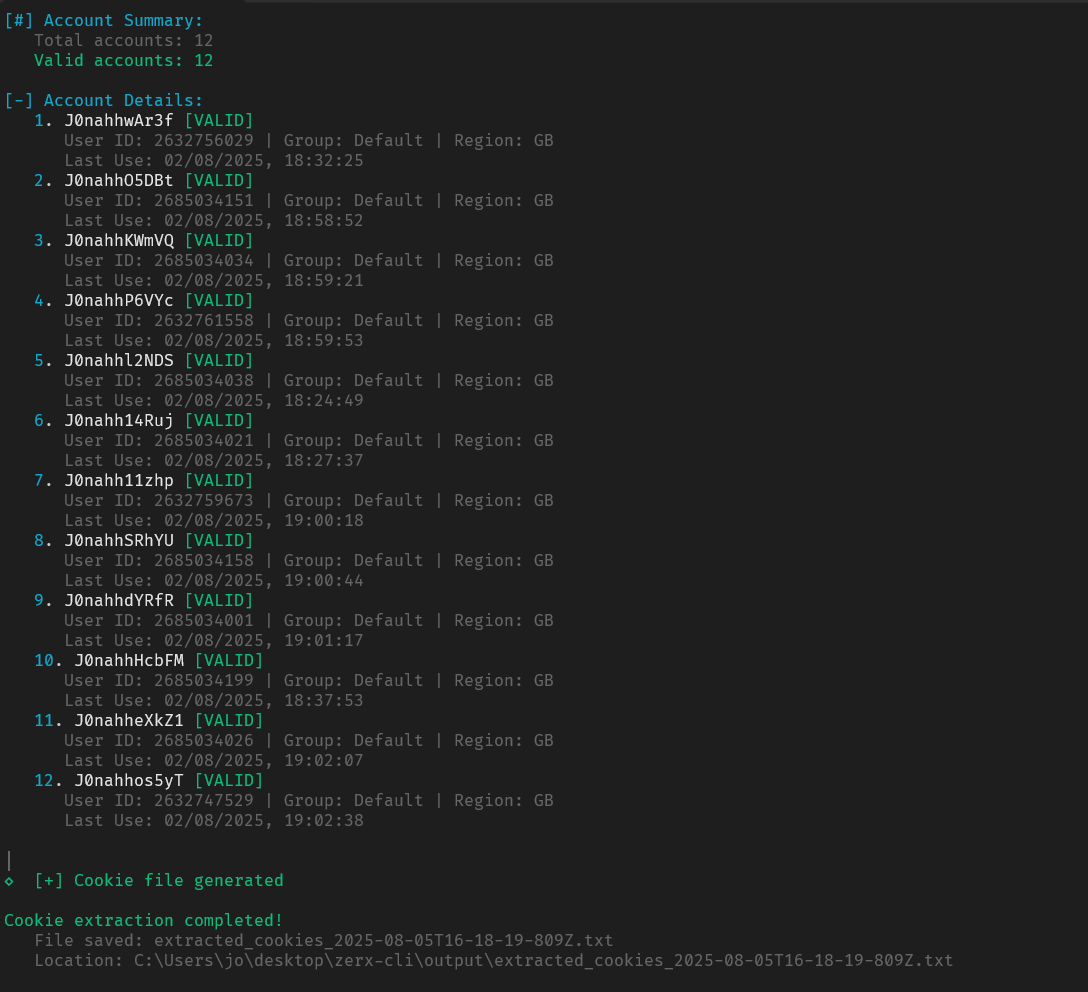The image size is (1088, 992).
Task: Click the [VALID] tag next to J0nahh11zhp
Action: tap(218, 480)
